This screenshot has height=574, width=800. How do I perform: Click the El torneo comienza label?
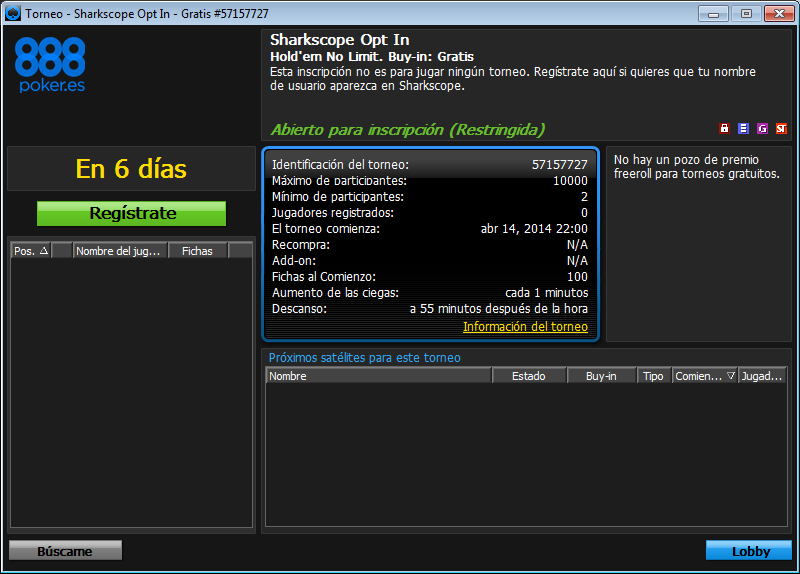point(326,229)
